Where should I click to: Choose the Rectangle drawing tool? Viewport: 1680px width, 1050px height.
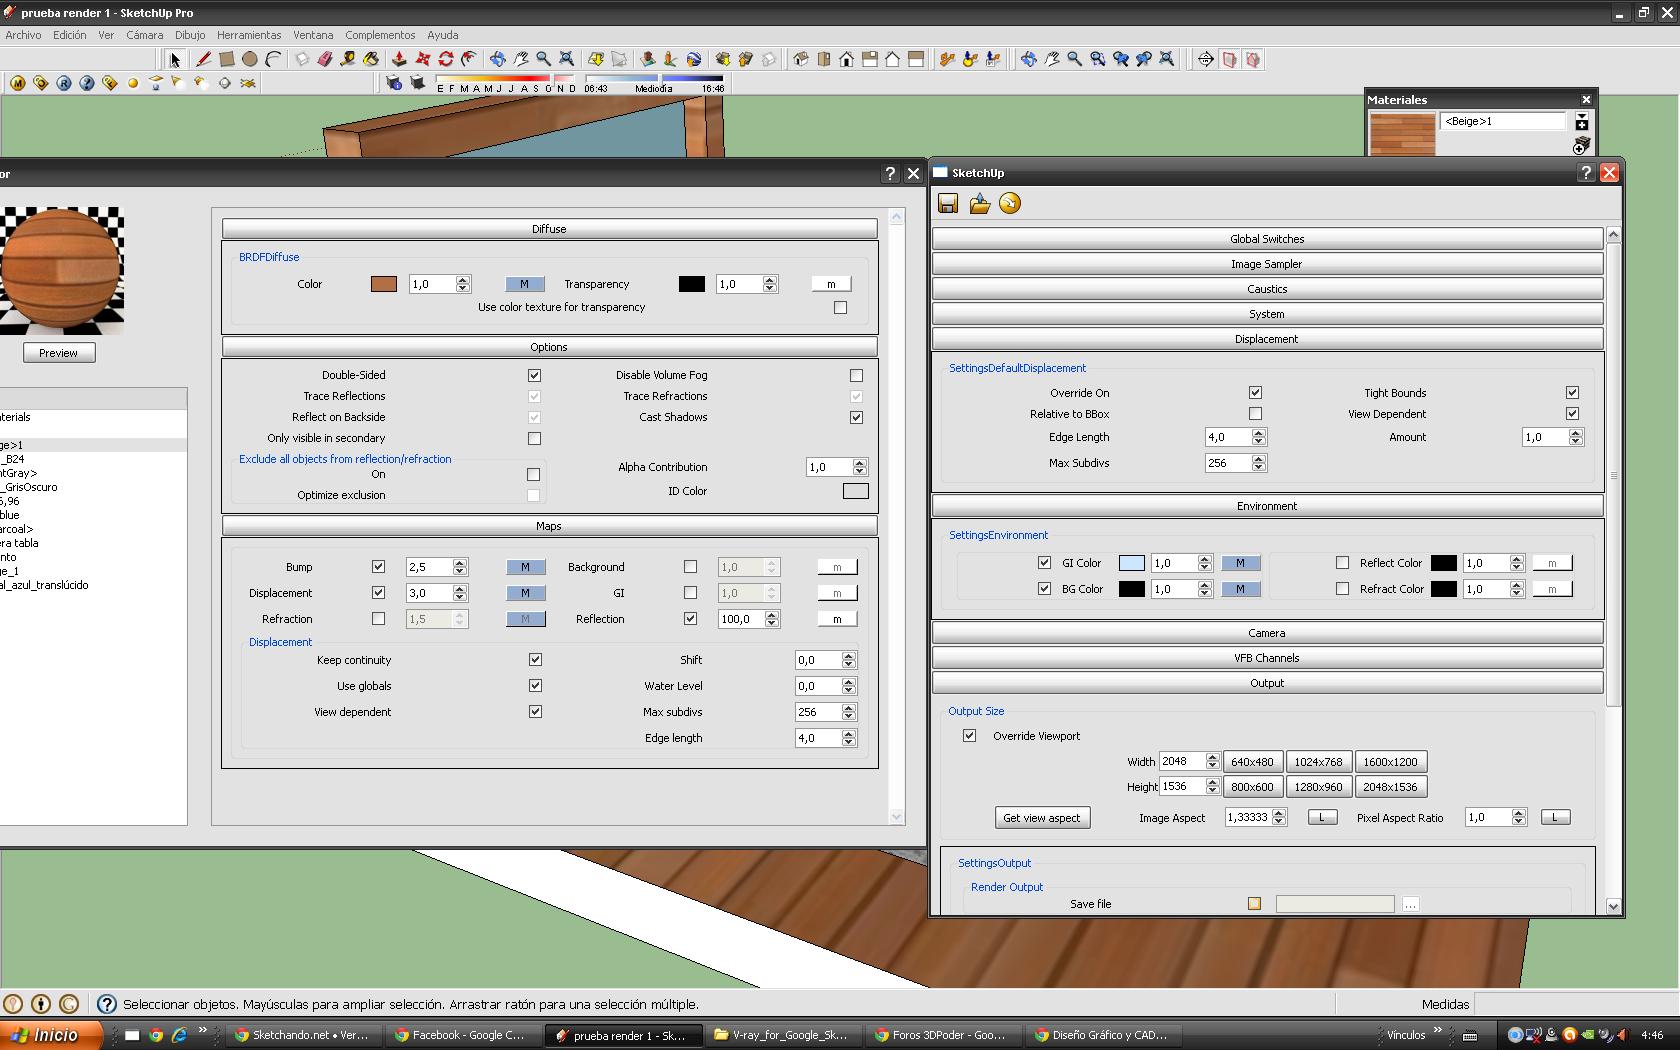tap(227, 59)
